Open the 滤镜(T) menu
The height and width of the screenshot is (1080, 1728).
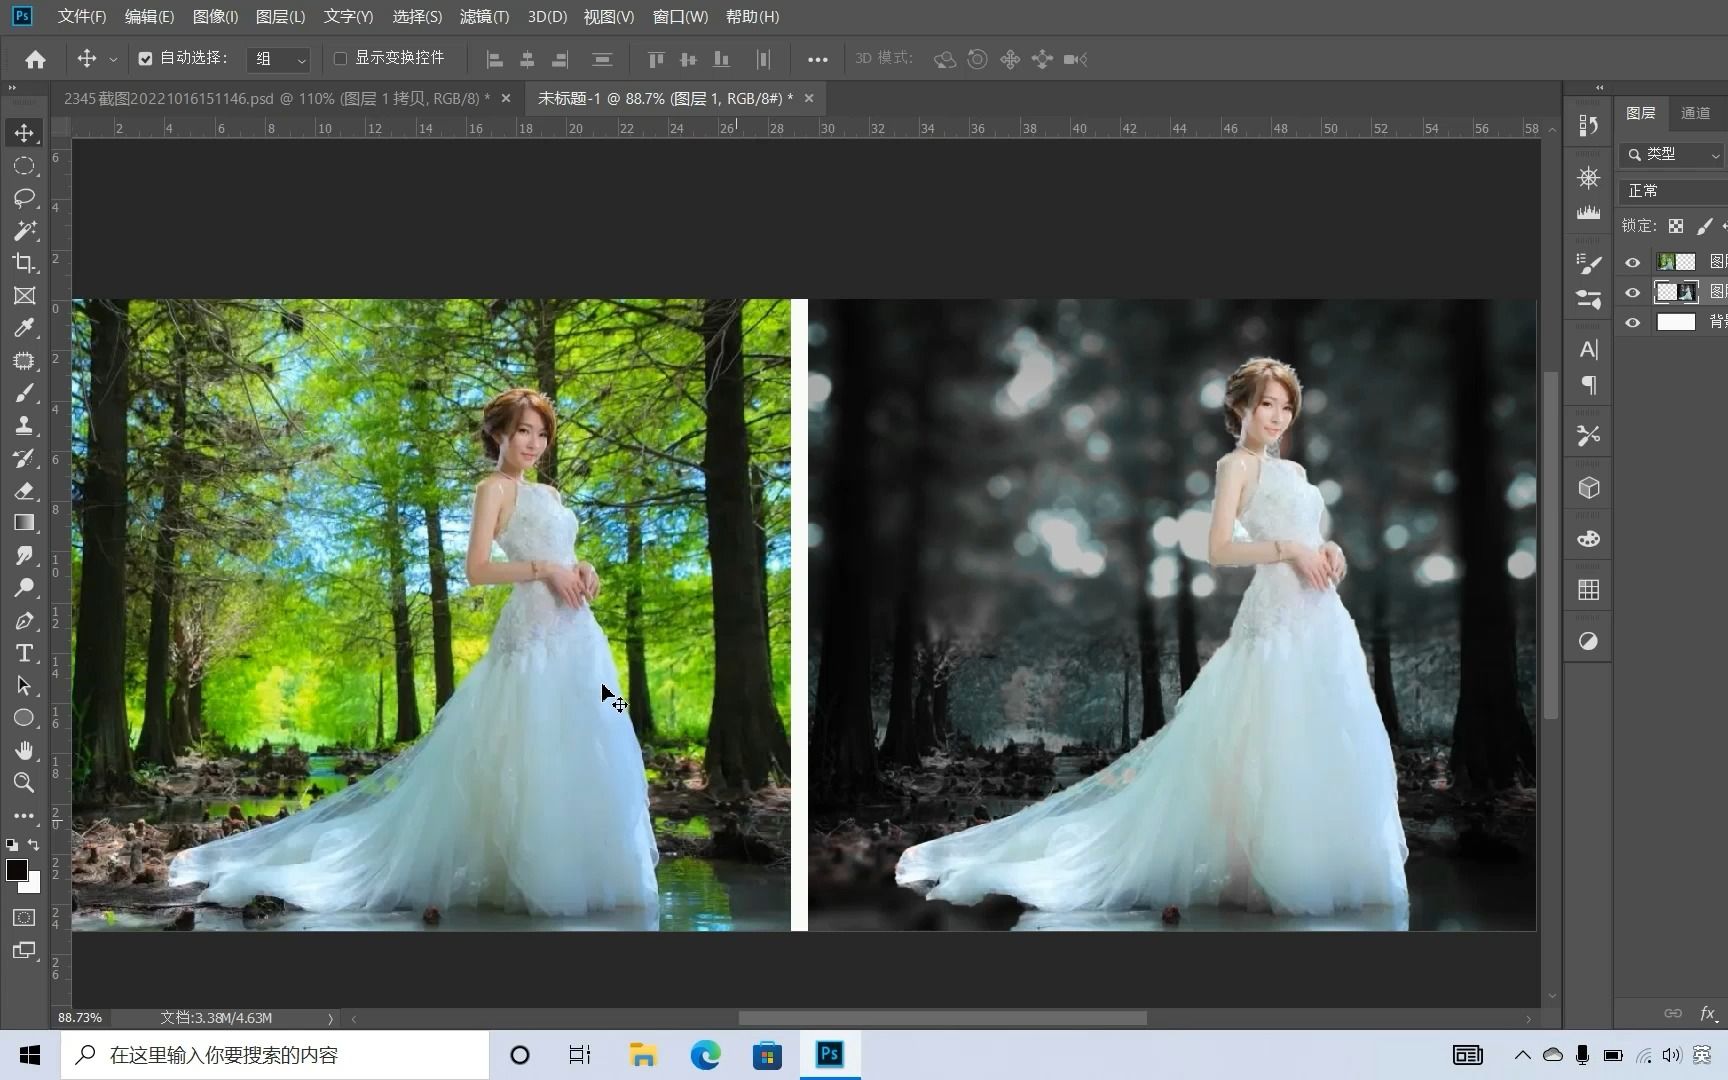tap(484, 17)
